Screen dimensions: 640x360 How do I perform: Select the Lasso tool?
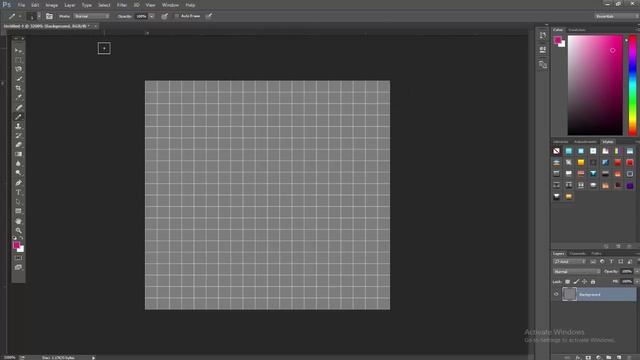18,69
